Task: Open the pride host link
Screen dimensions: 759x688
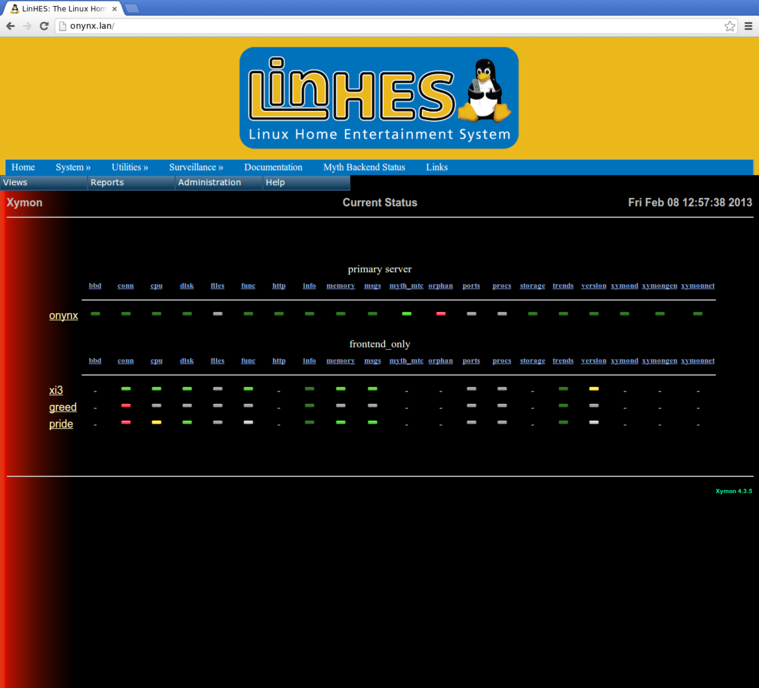Action: point(61,424)
